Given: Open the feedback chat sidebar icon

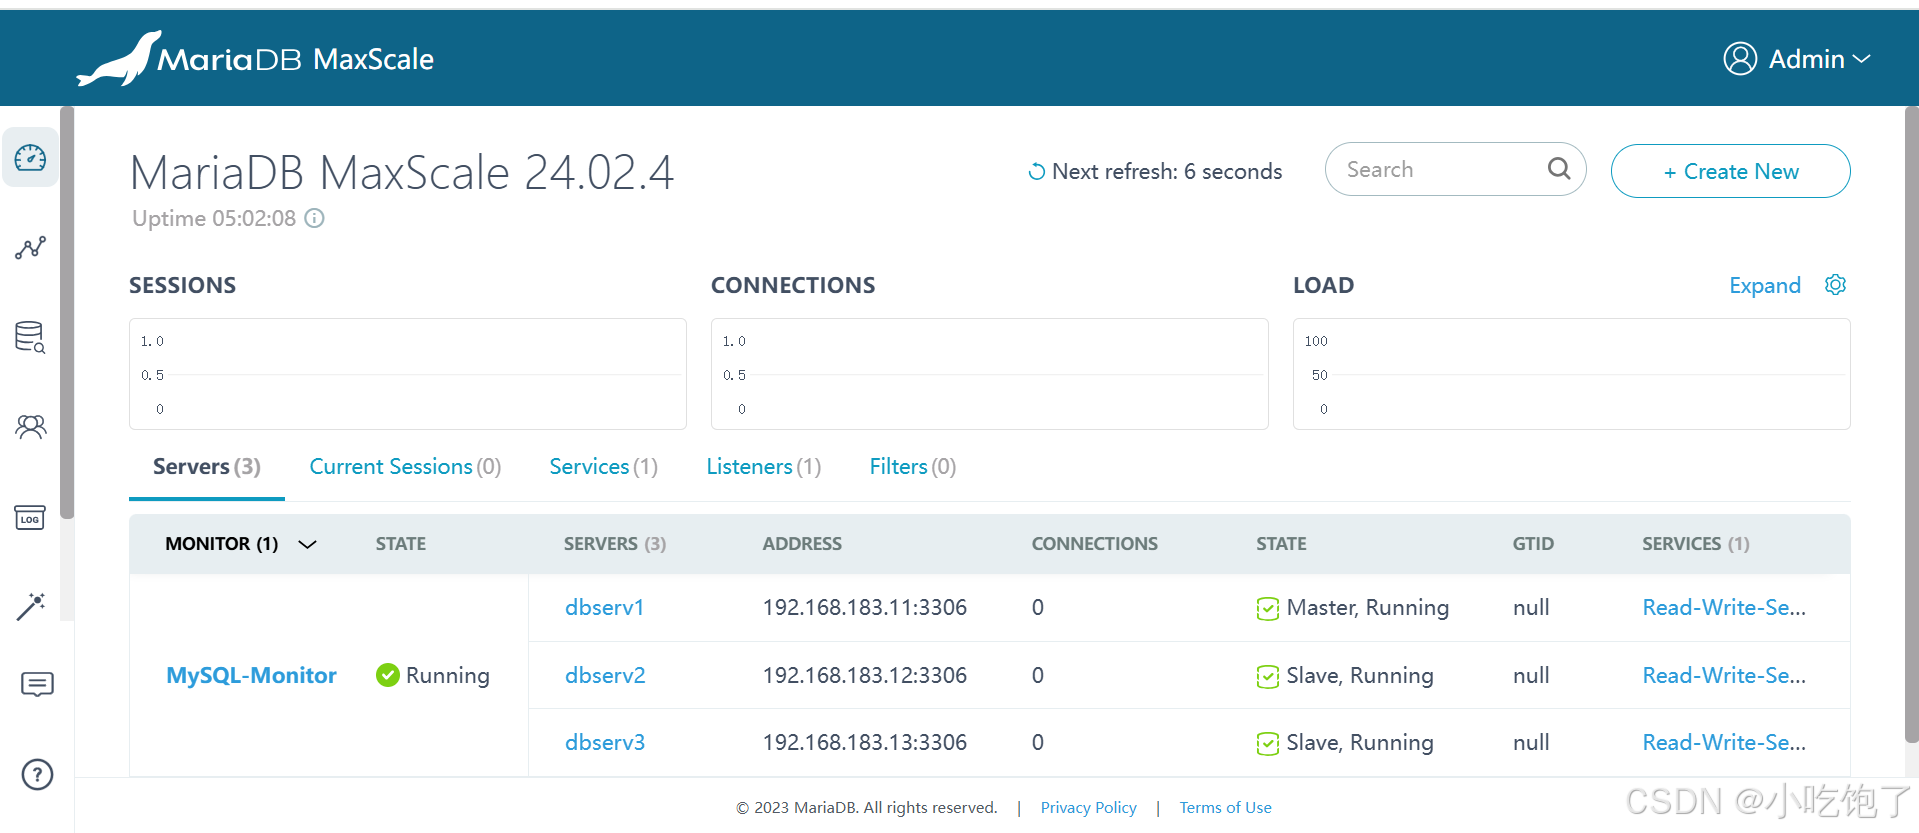Looking at the screenshot, I should 37,685.
